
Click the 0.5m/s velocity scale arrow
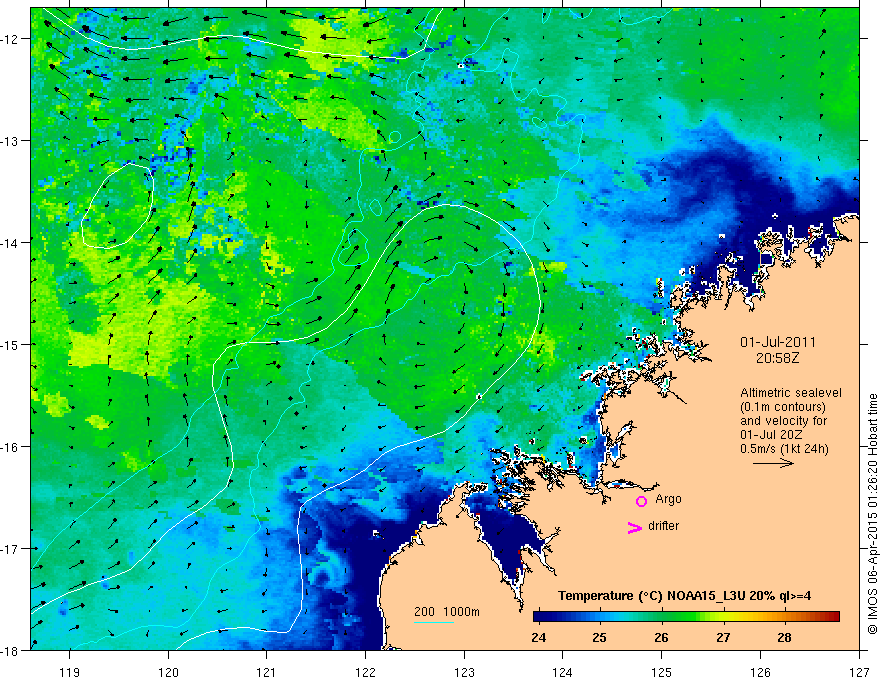tap(773, 463)
